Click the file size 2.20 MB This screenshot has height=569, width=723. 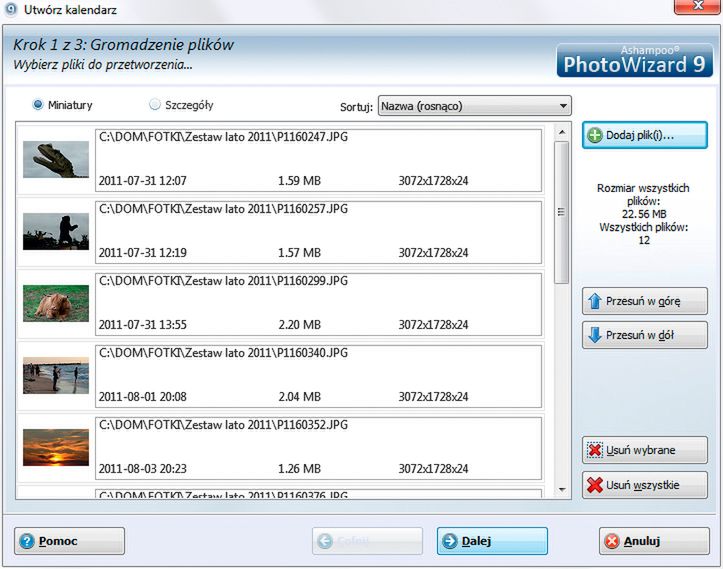point(299,325)
